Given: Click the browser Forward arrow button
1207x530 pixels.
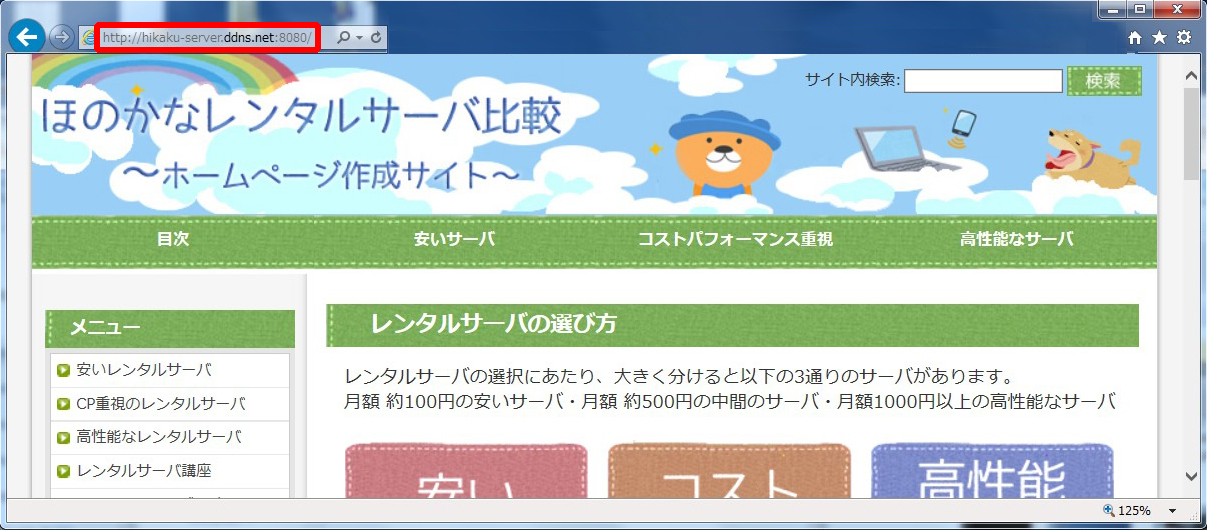Looking at the screenshot, I should [61, 37].
